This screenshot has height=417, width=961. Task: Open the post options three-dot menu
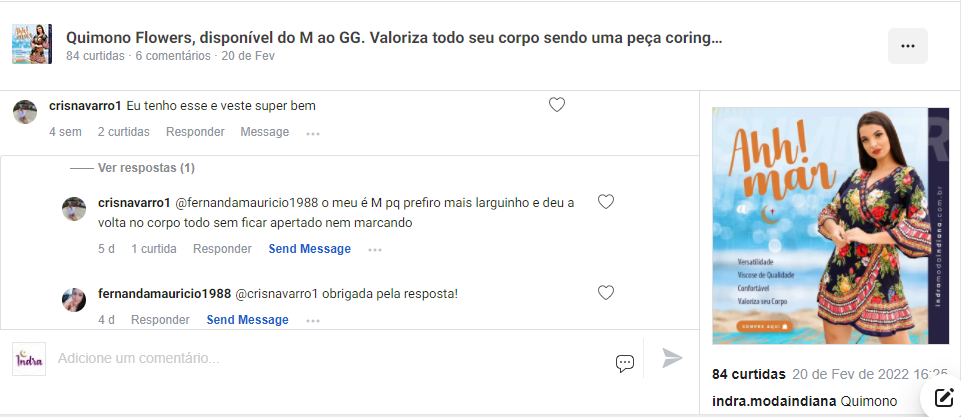(x=908, y=46)
